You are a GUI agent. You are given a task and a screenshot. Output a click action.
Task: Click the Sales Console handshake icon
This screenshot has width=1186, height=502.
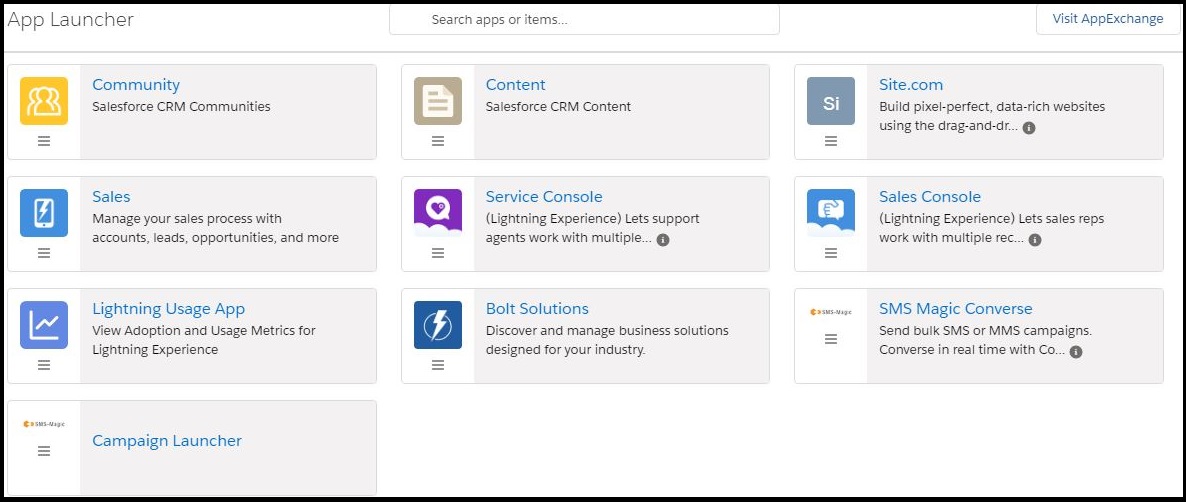(831, 212)
